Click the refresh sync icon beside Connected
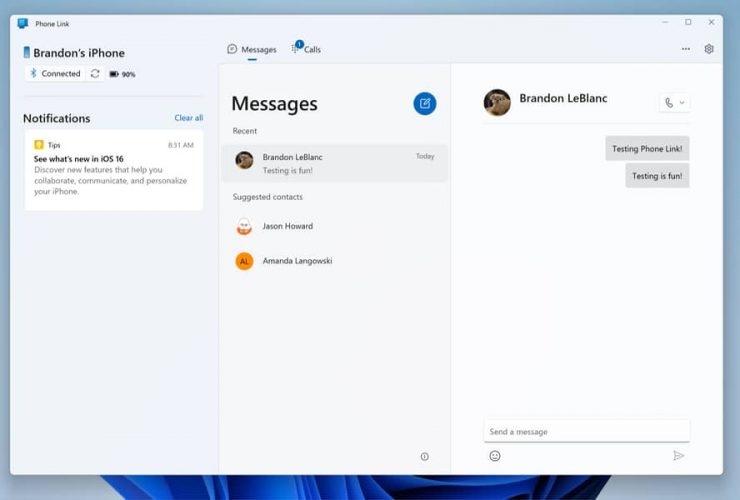 95,74
